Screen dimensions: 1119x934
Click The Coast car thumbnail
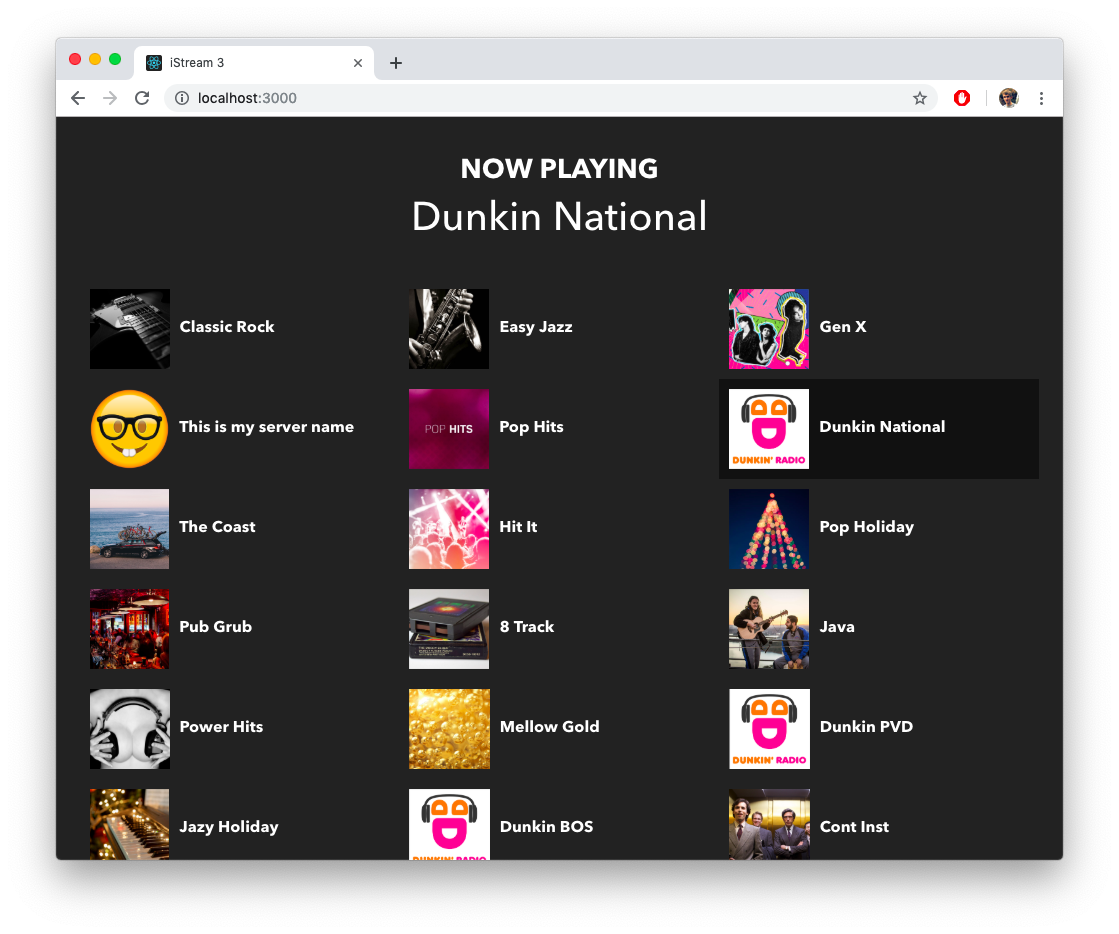(x=130, y=529)
